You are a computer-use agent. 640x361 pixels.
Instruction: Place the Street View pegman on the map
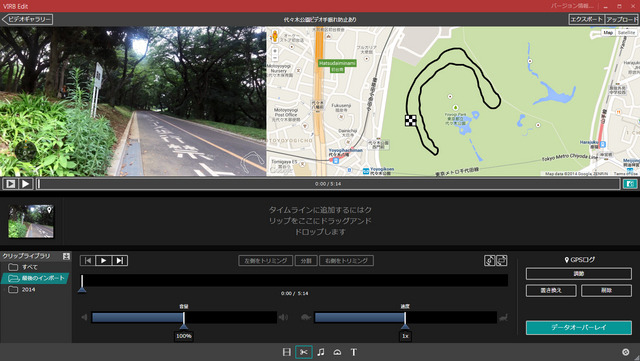click(x=275, y=36)
